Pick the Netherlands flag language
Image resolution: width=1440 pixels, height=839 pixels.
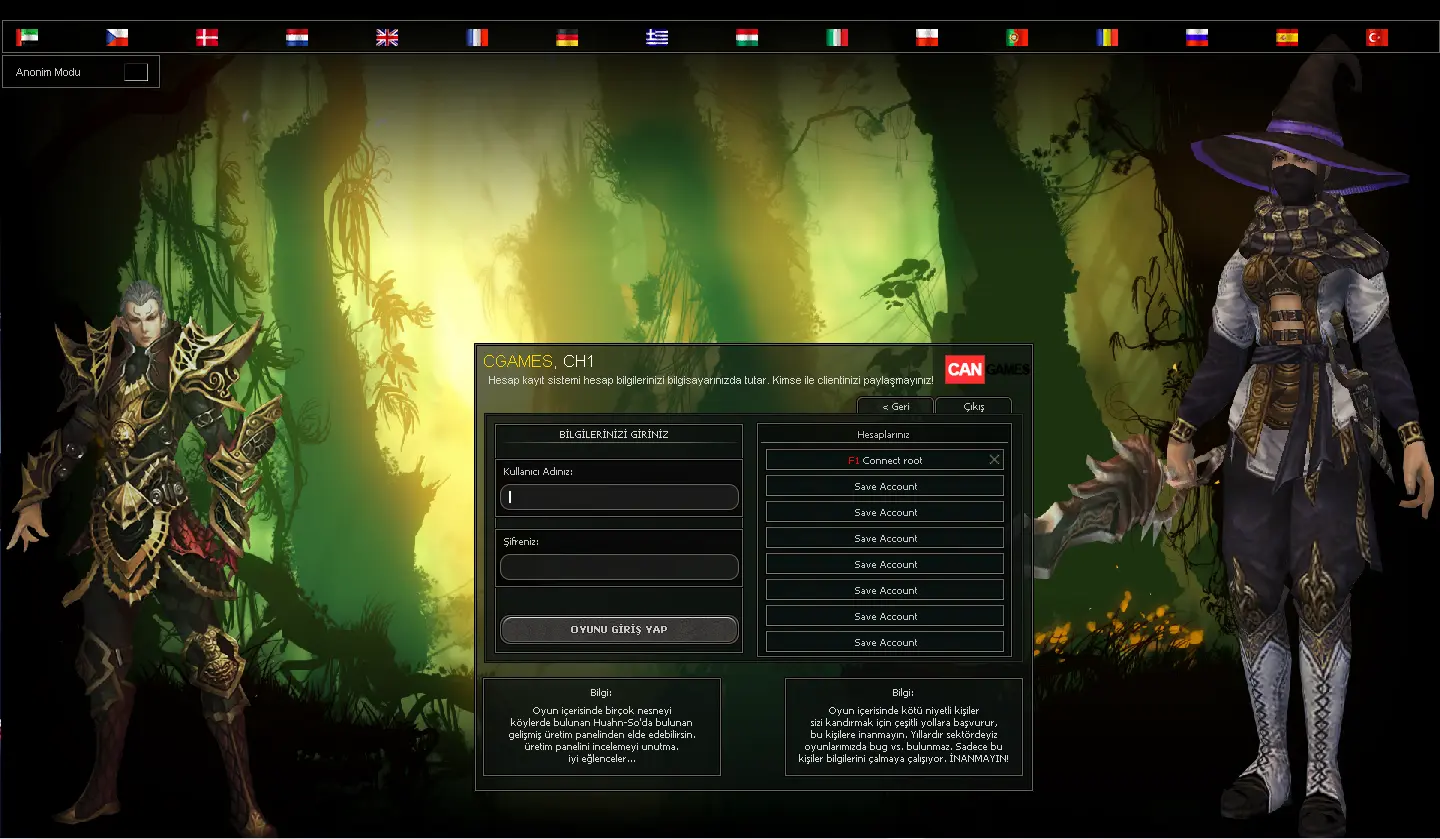[297, 37]
